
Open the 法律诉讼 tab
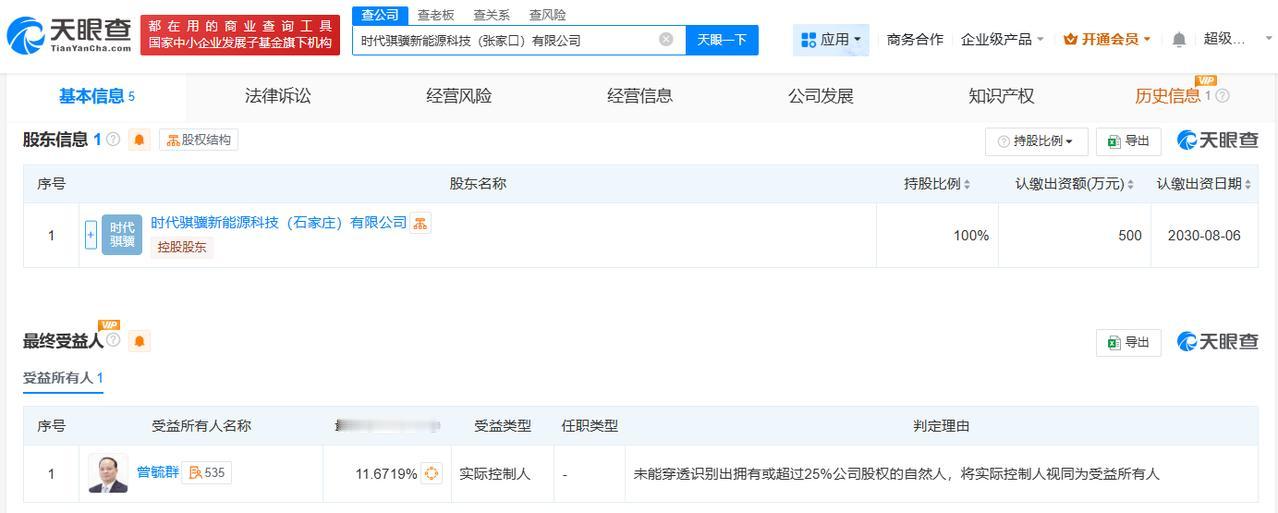tap(278, 96)
